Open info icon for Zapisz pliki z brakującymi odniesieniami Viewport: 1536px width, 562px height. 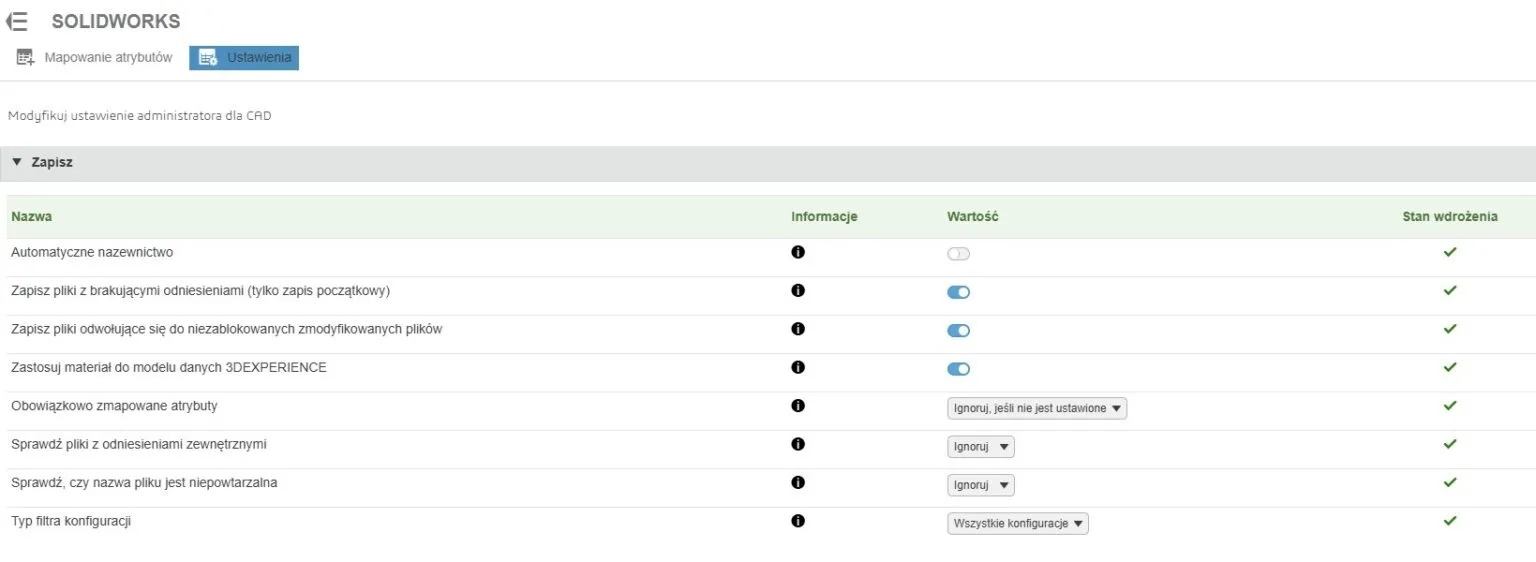798,291
